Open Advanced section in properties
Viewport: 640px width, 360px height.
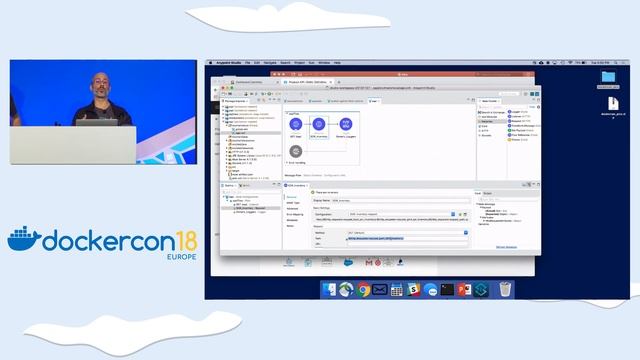pos(292,209)
